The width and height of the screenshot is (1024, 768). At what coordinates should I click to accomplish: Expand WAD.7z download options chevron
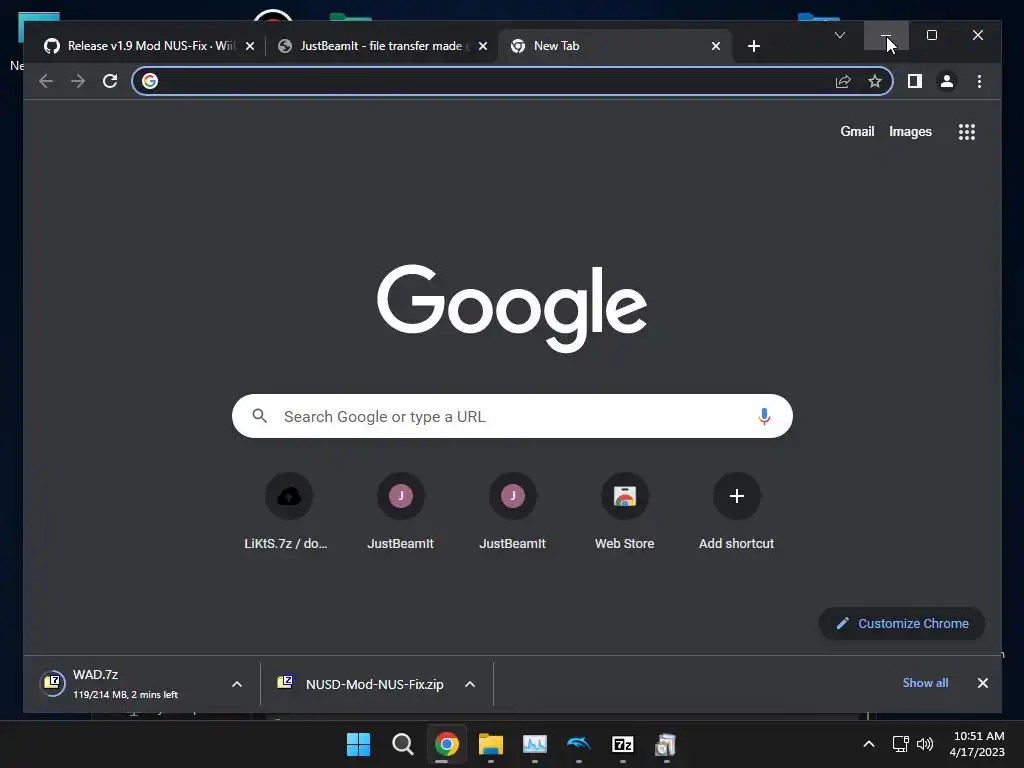(237, 684)
